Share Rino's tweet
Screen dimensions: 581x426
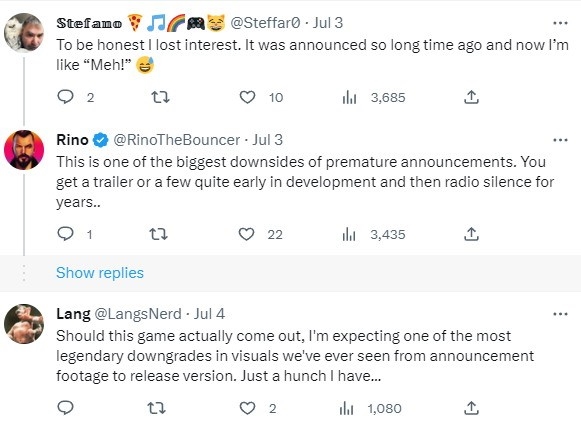click(471, 234)
